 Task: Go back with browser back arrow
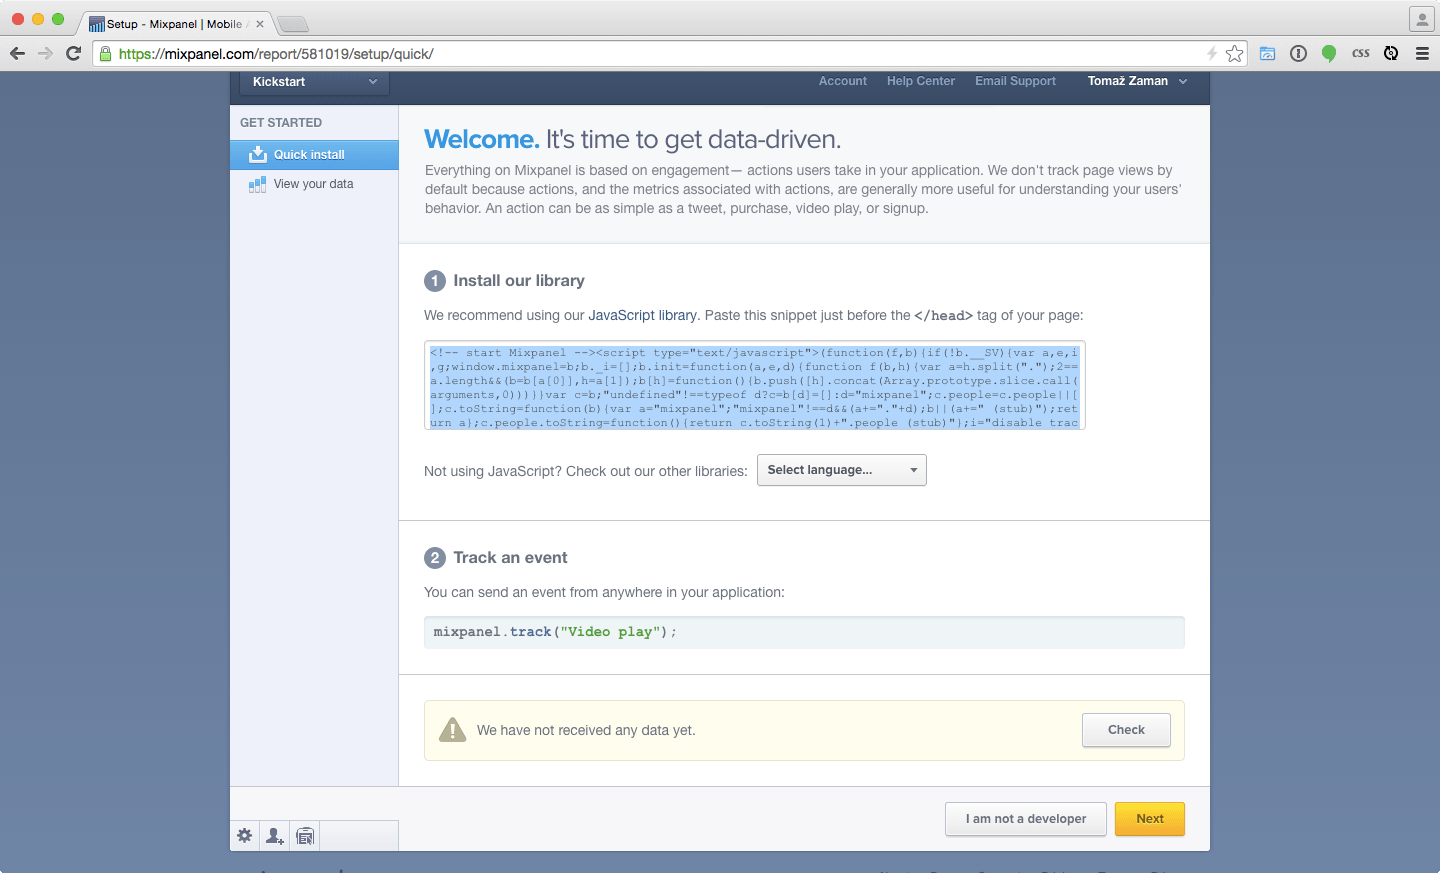coord(17,53)
